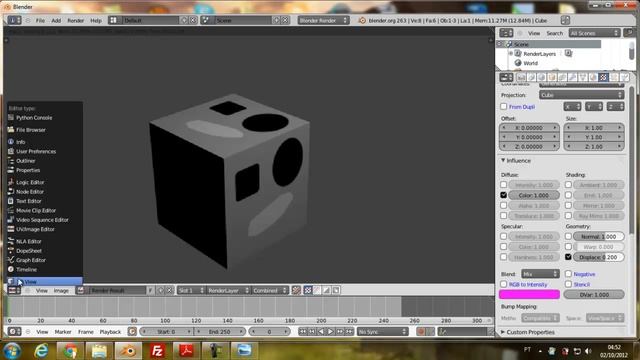Open render engine dropdown Blender Render
Image resolution: width=640 pixels, height=360 pixels.
pyautogui.click(x=323, y=20)
